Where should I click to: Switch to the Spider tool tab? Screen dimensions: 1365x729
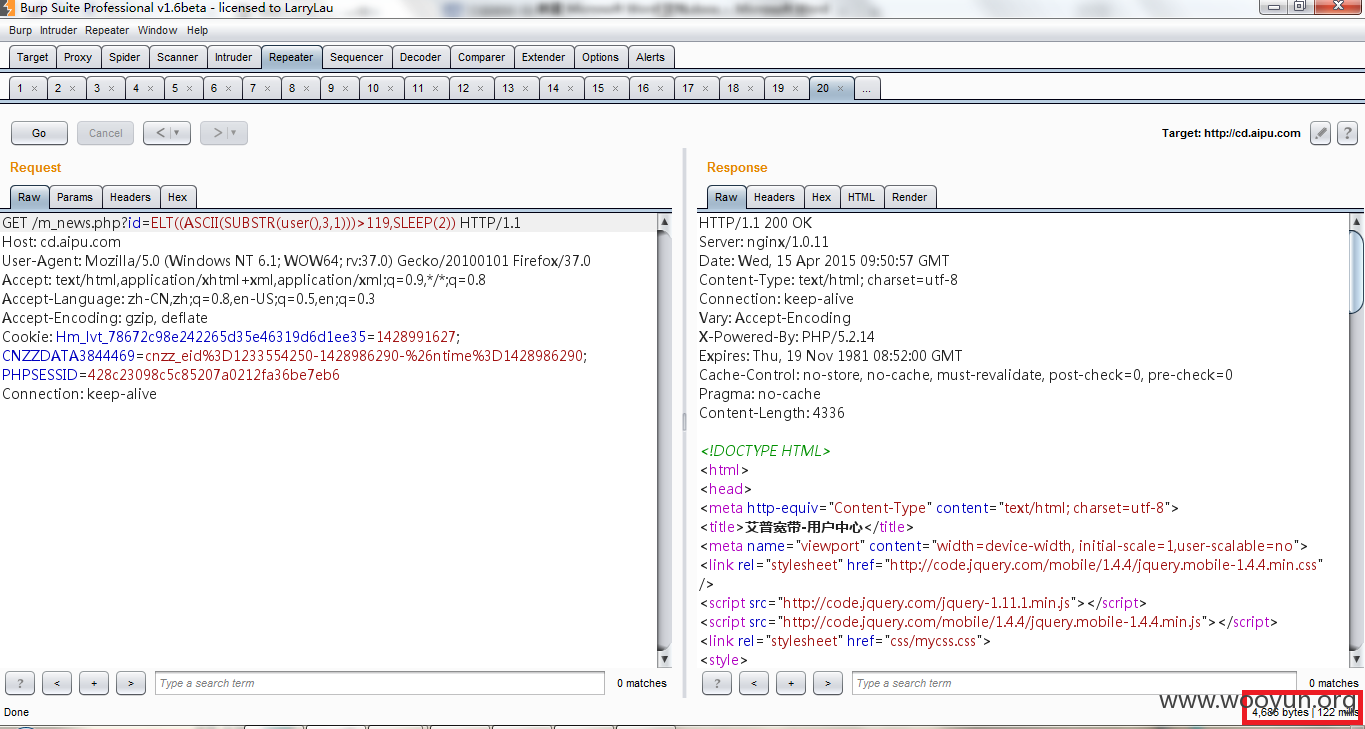(125, 57)
